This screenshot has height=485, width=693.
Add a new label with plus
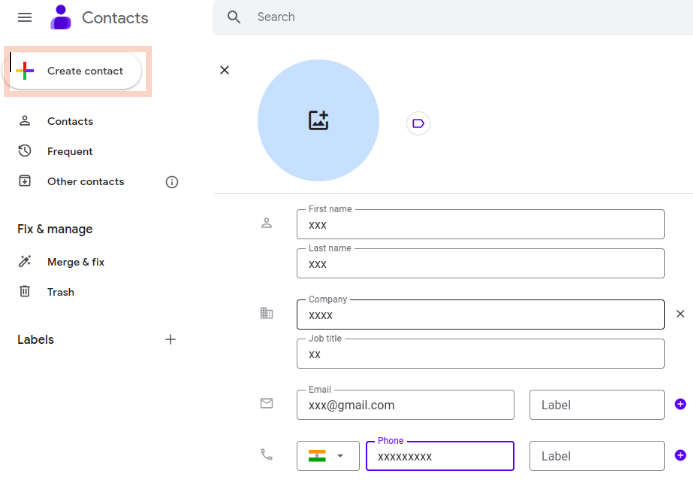pyautogui.click(x=170, y=340)
